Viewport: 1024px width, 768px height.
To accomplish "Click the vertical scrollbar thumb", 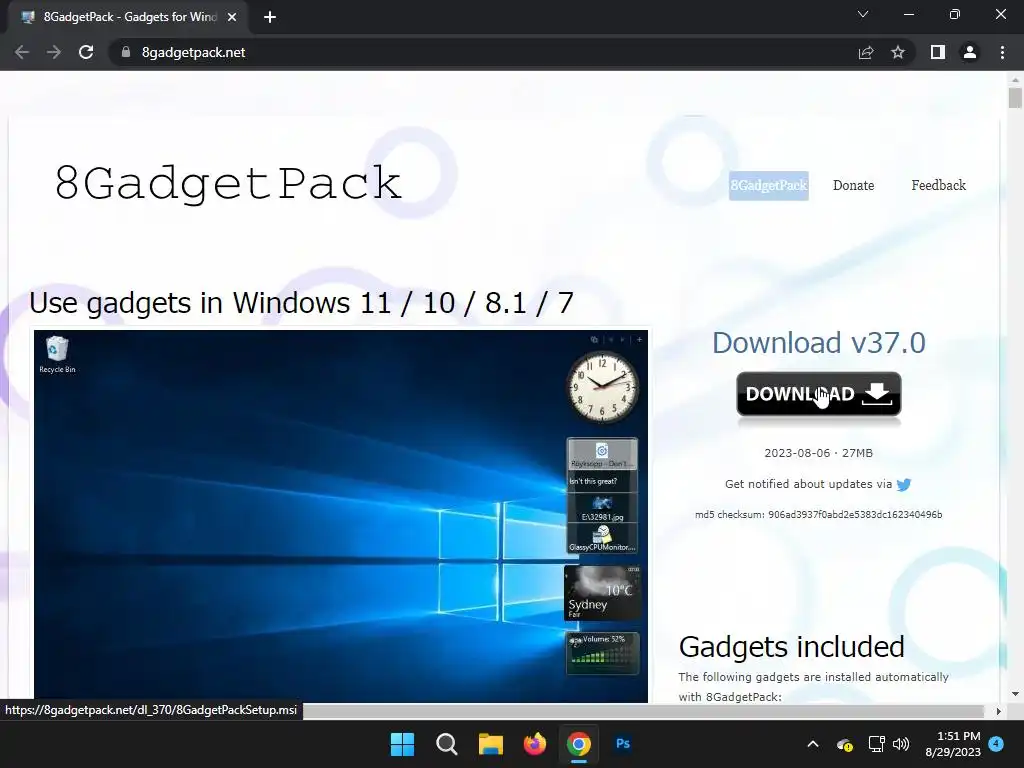I will click(1015, 97).
